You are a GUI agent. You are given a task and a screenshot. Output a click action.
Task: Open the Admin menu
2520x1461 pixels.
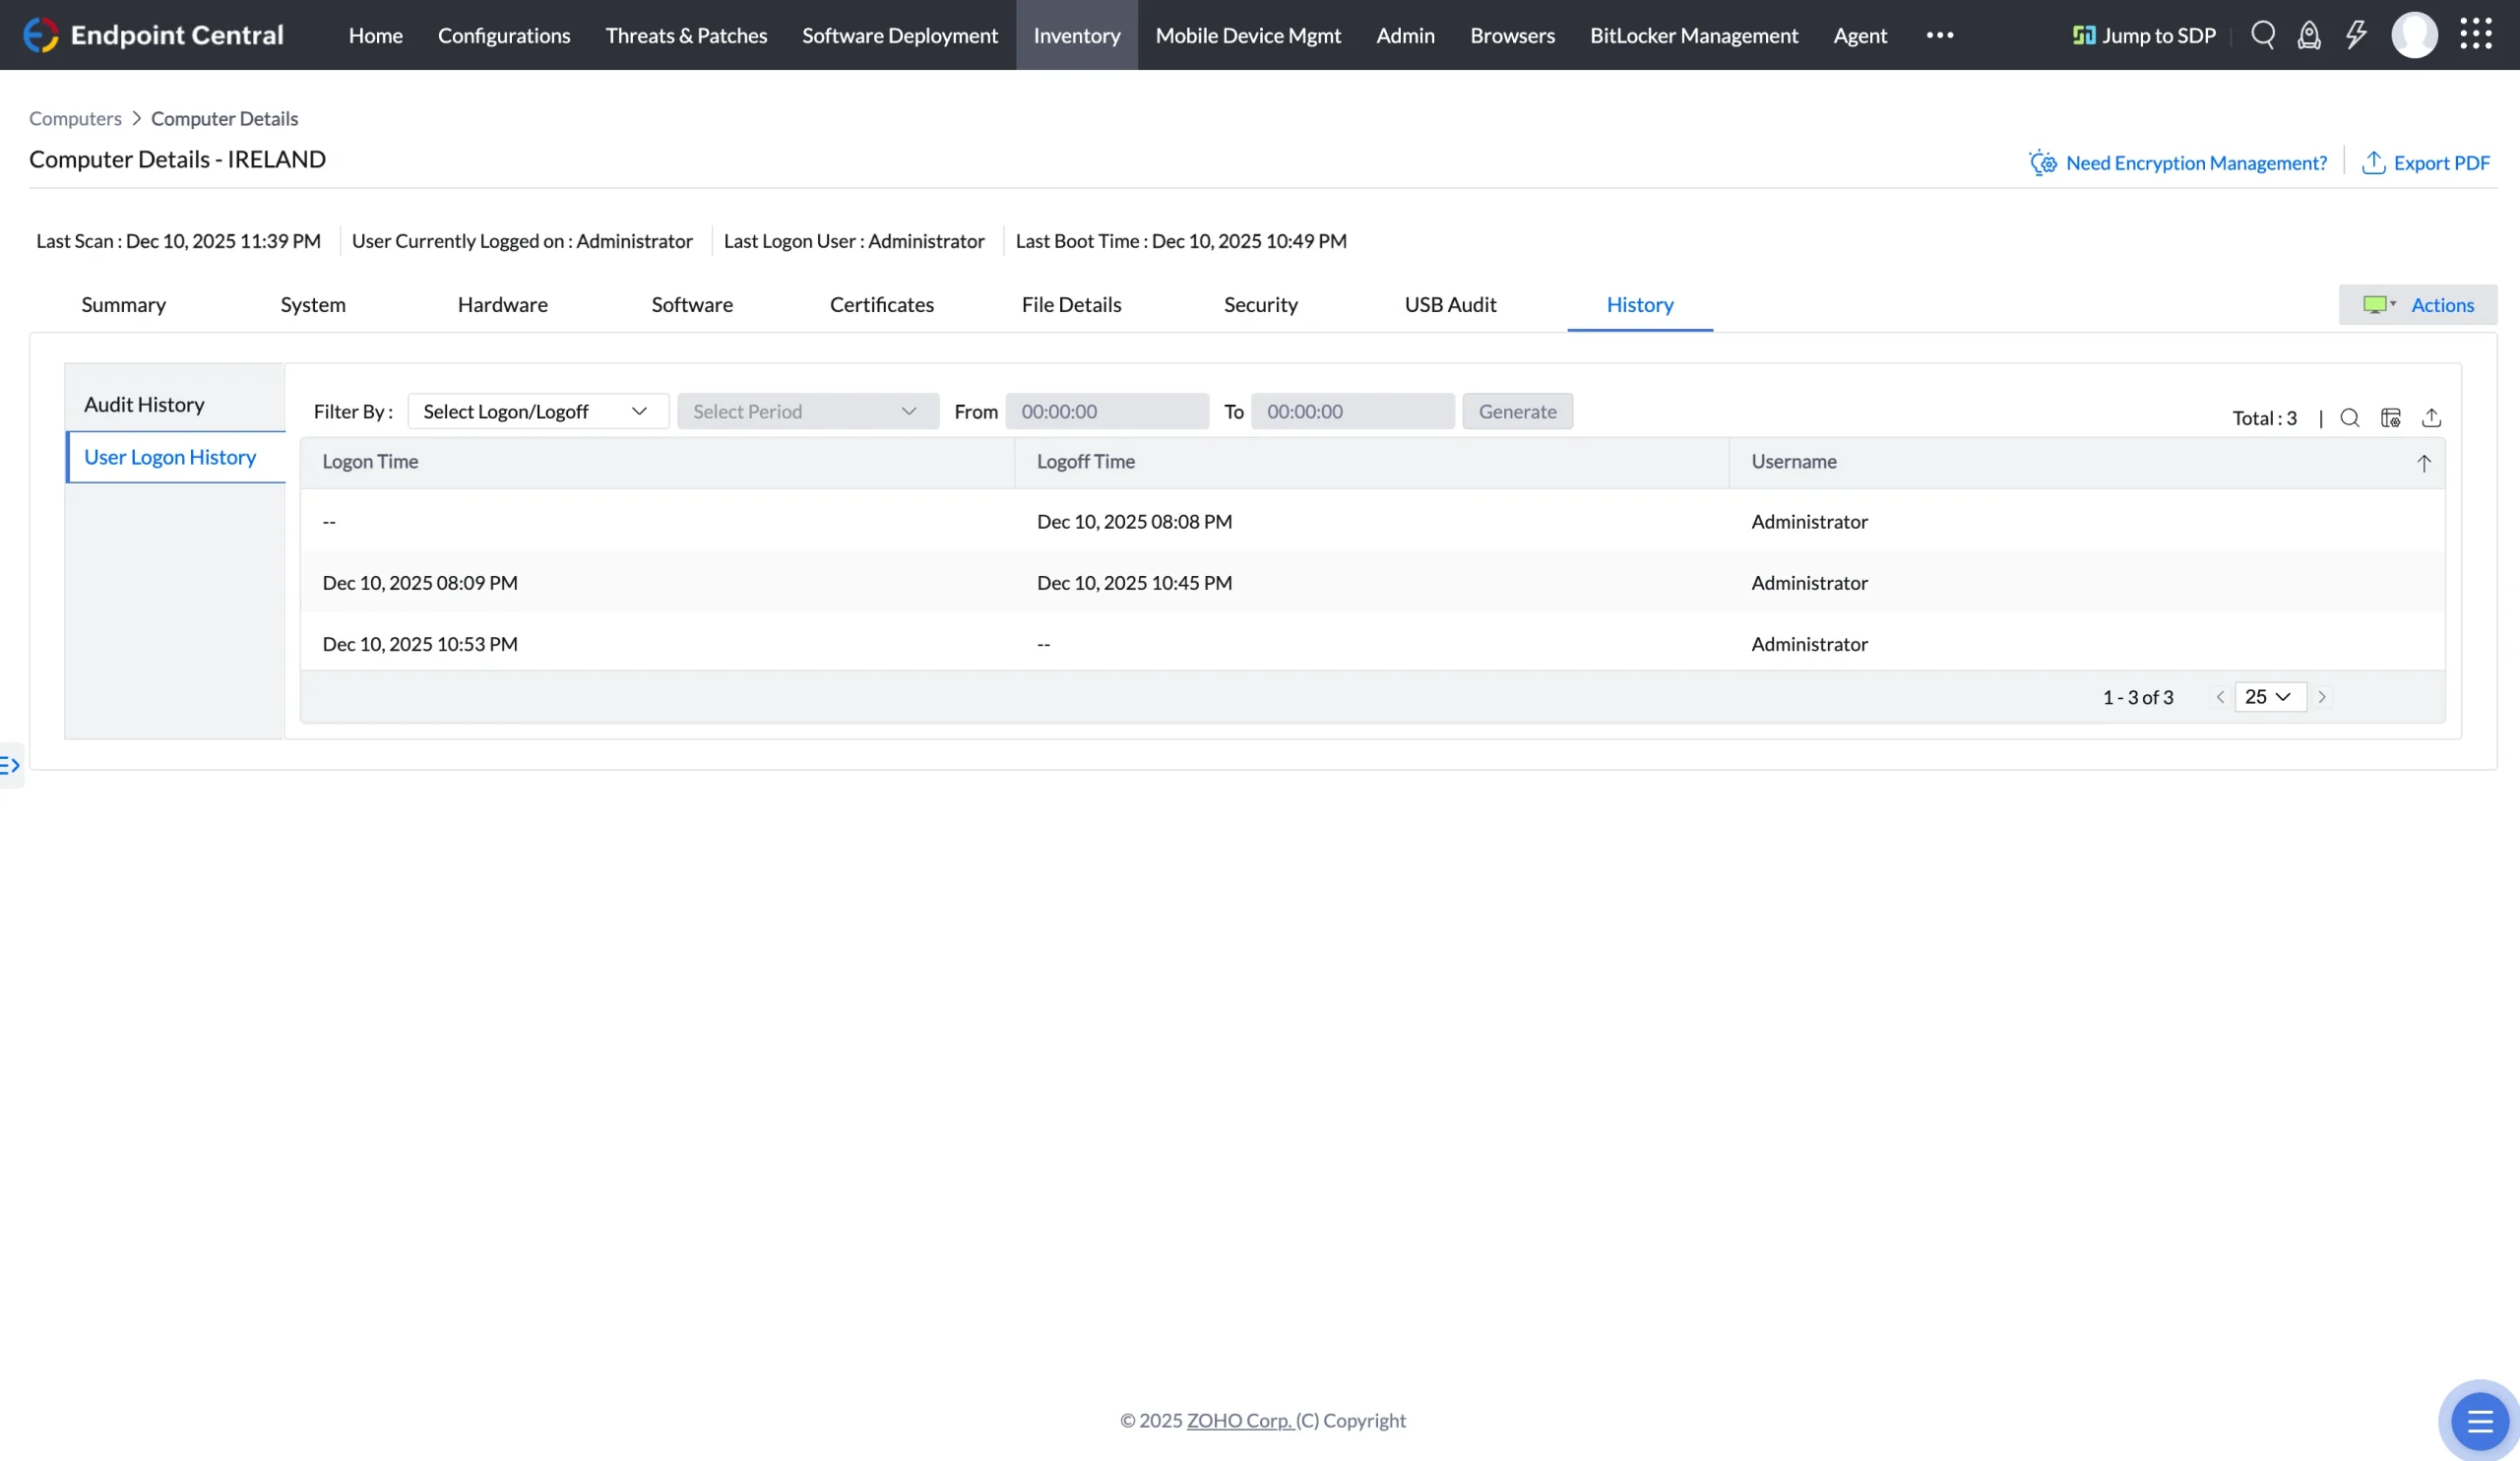click(x=1405, y=35)
